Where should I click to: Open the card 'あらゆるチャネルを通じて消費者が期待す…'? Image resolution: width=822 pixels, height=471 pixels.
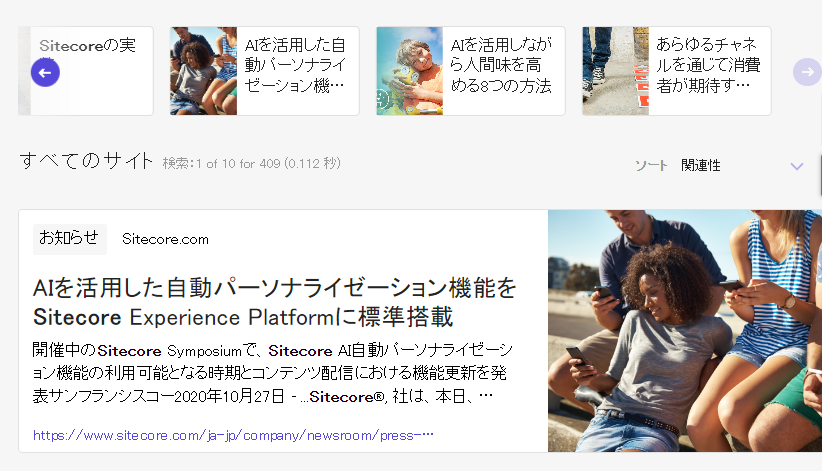point(676,71)
